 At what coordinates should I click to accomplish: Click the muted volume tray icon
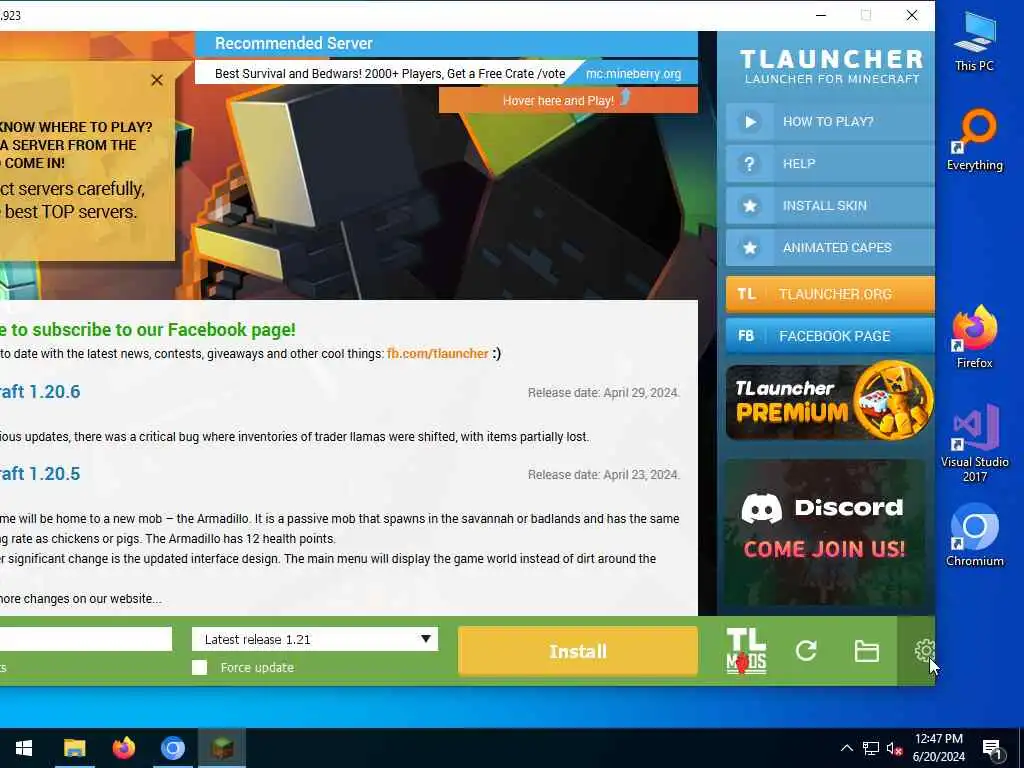894,748
